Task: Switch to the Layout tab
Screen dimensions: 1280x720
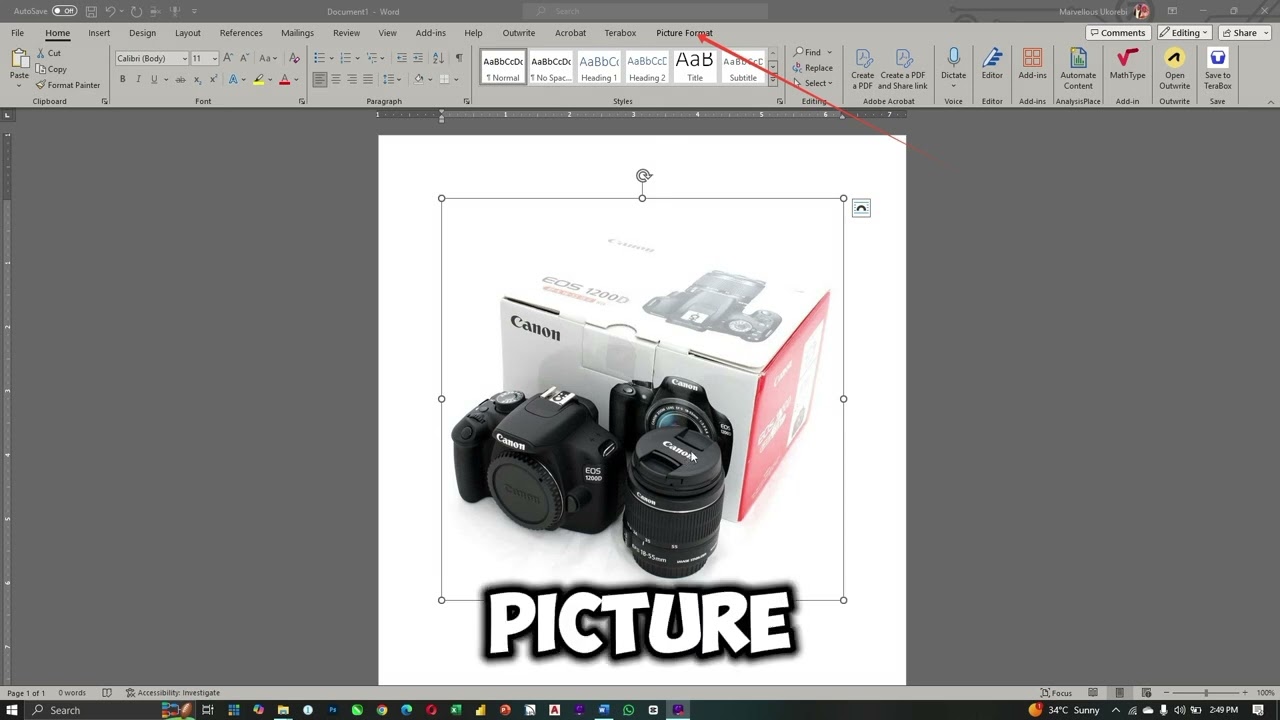Action: point(188,33)
